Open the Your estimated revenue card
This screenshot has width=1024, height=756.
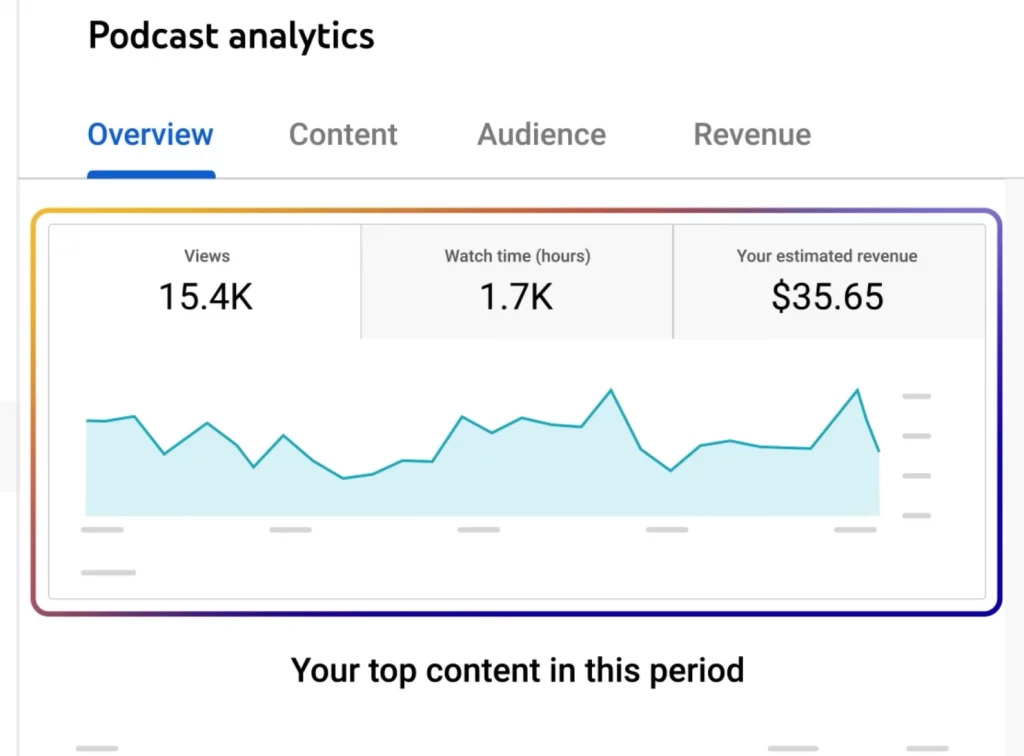[827, 280]
